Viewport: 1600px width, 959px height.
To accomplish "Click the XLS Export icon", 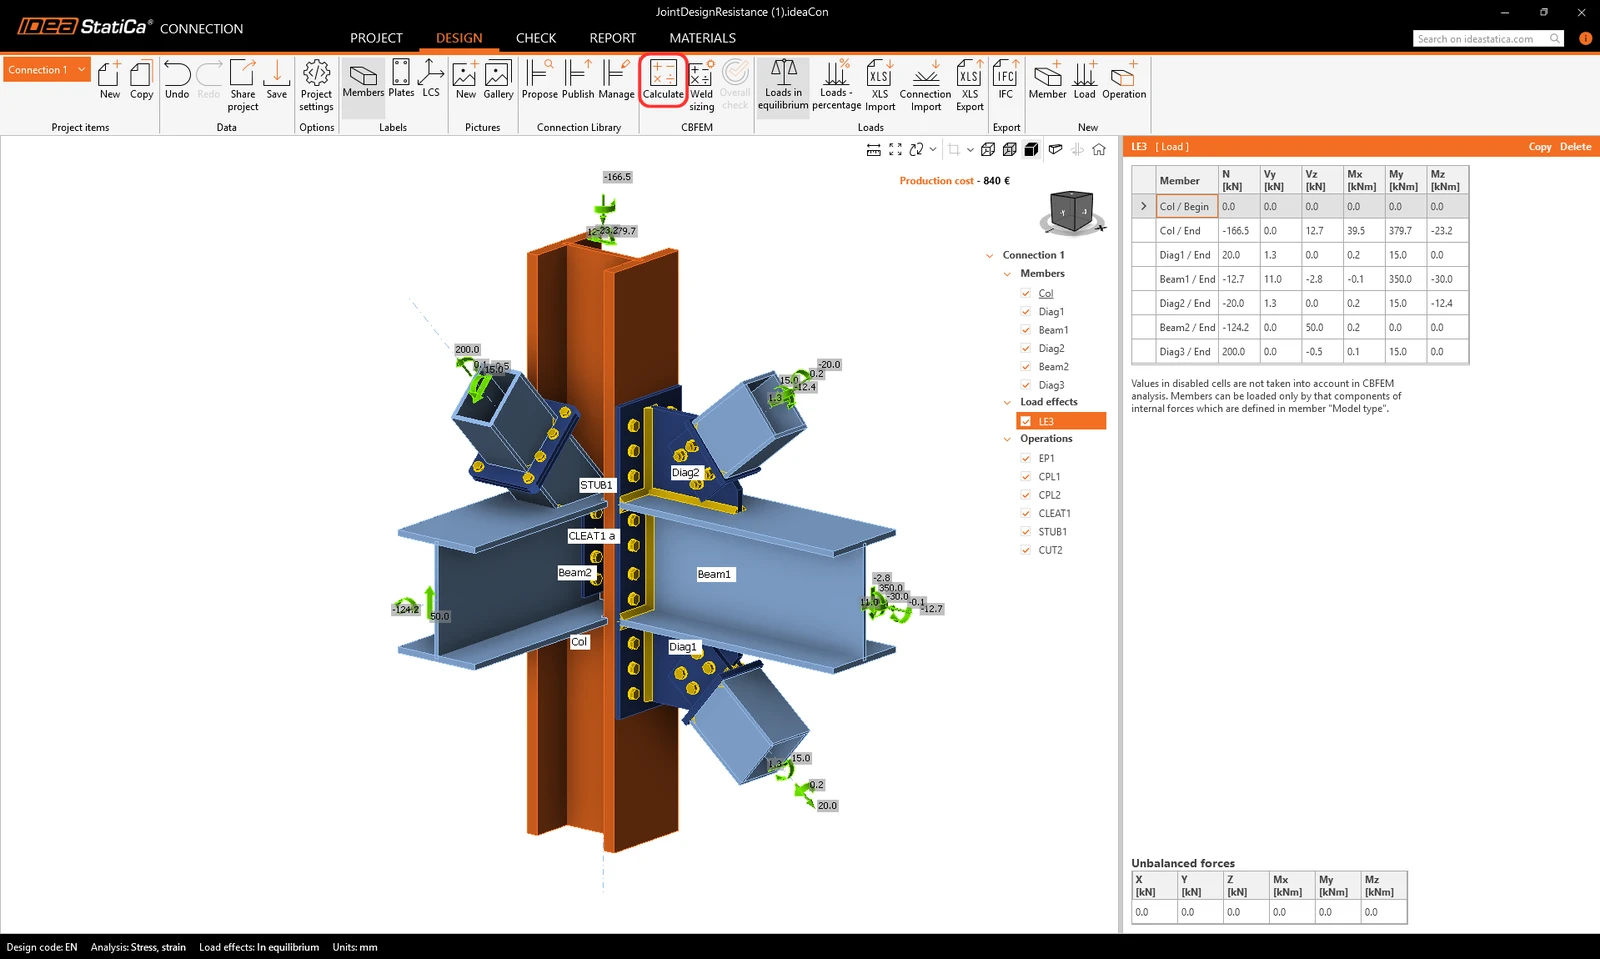I will [x=970, y=85].
